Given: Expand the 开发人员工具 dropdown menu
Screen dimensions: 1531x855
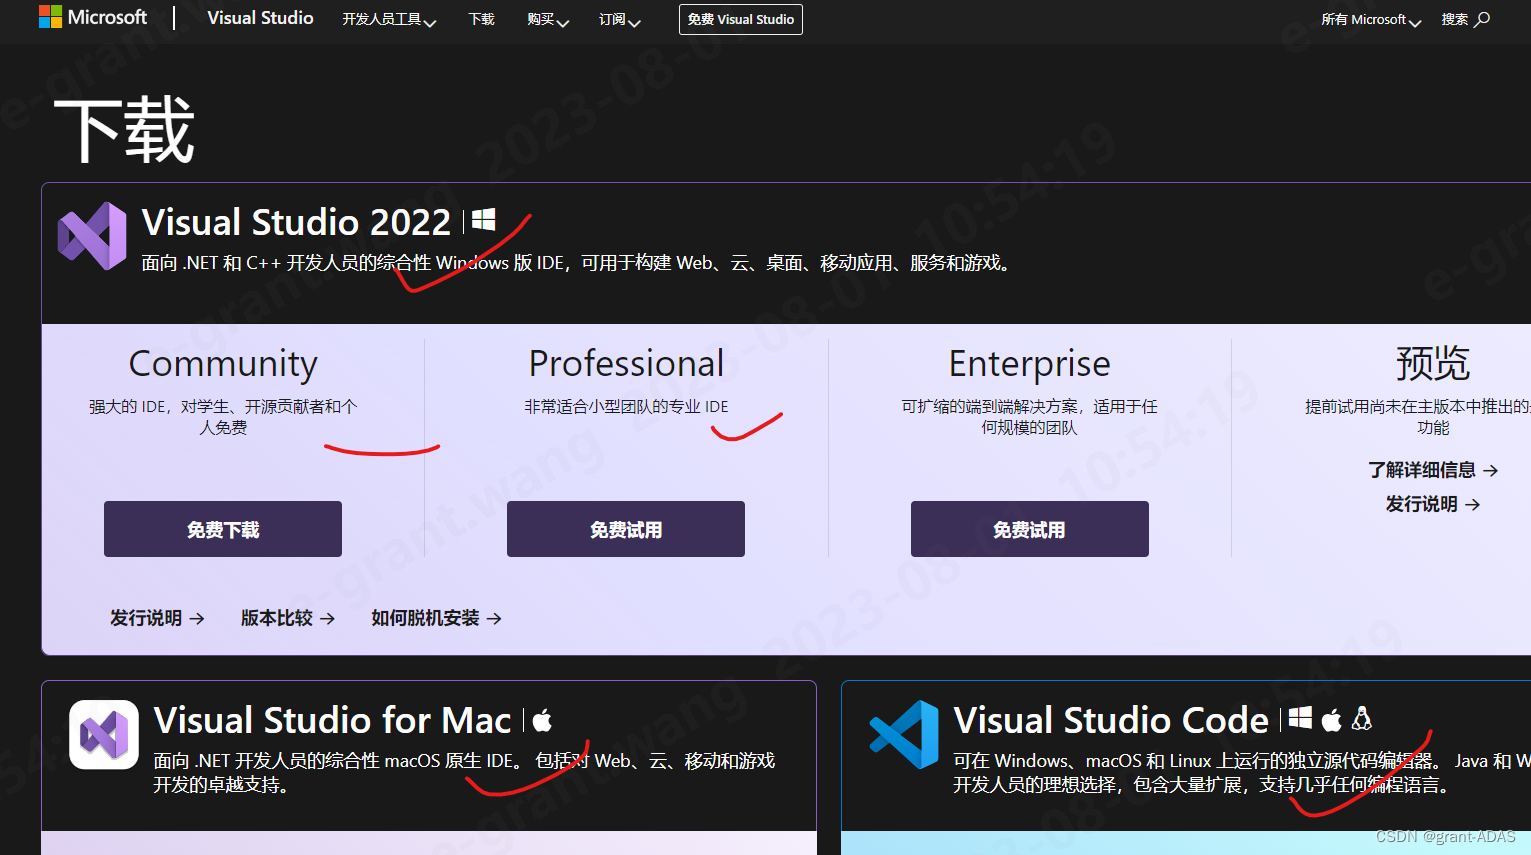Looking at the screenshot, I should tap(389, 19).
